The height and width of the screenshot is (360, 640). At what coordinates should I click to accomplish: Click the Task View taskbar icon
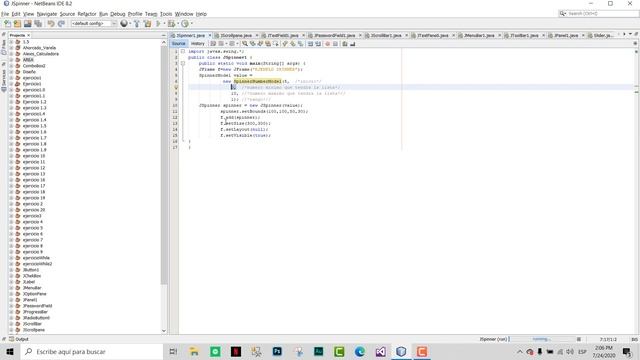173,351
